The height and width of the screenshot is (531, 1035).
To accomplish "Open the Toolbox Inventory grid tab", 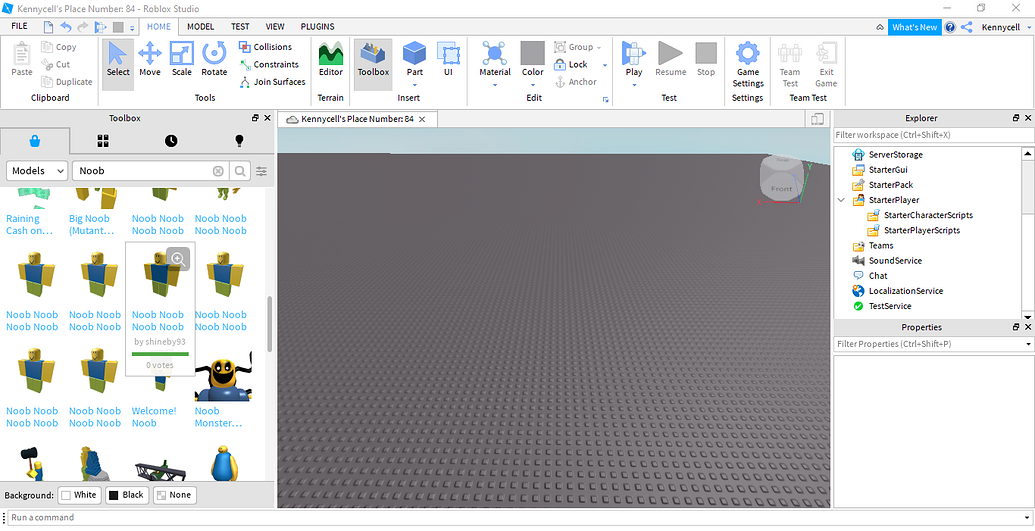I will [x=103, y=141].
